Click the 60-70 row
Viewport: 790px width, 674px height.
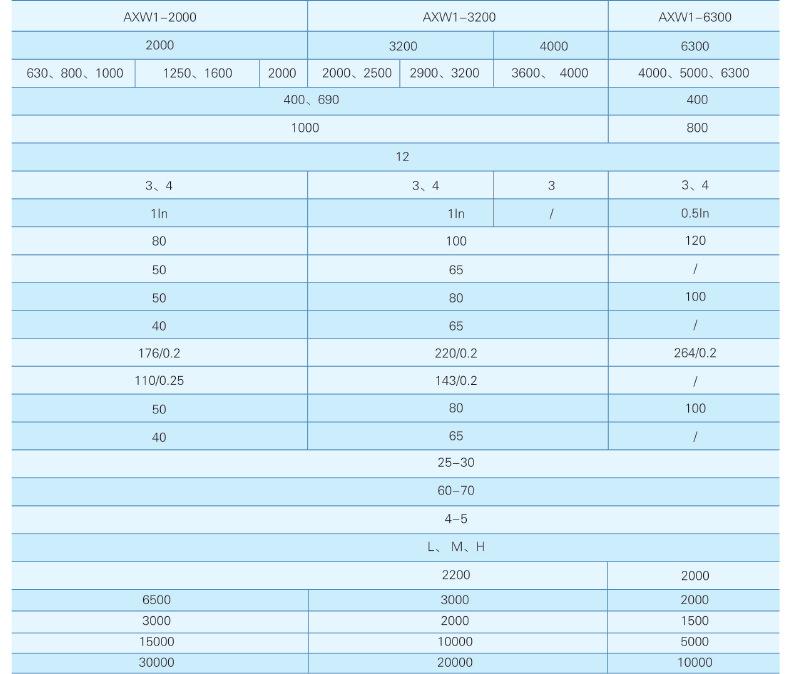(456, 492)
